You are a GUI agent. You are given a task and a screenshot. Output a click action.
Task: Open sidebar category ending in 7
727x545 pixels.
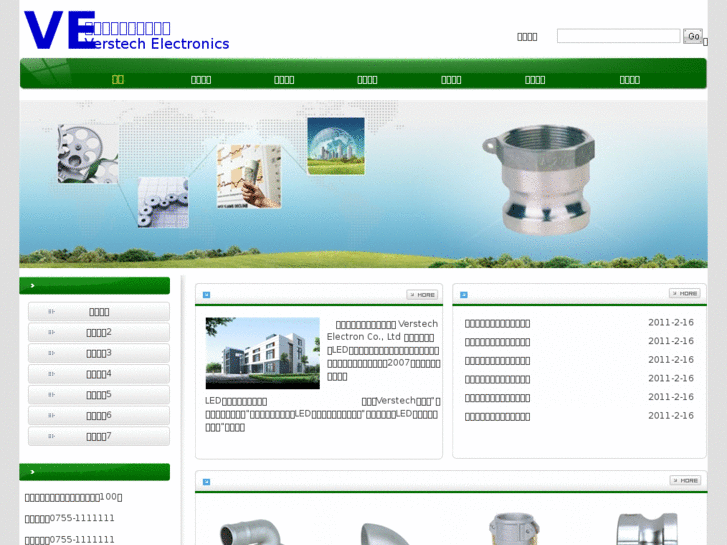click(x=99, y=436)
